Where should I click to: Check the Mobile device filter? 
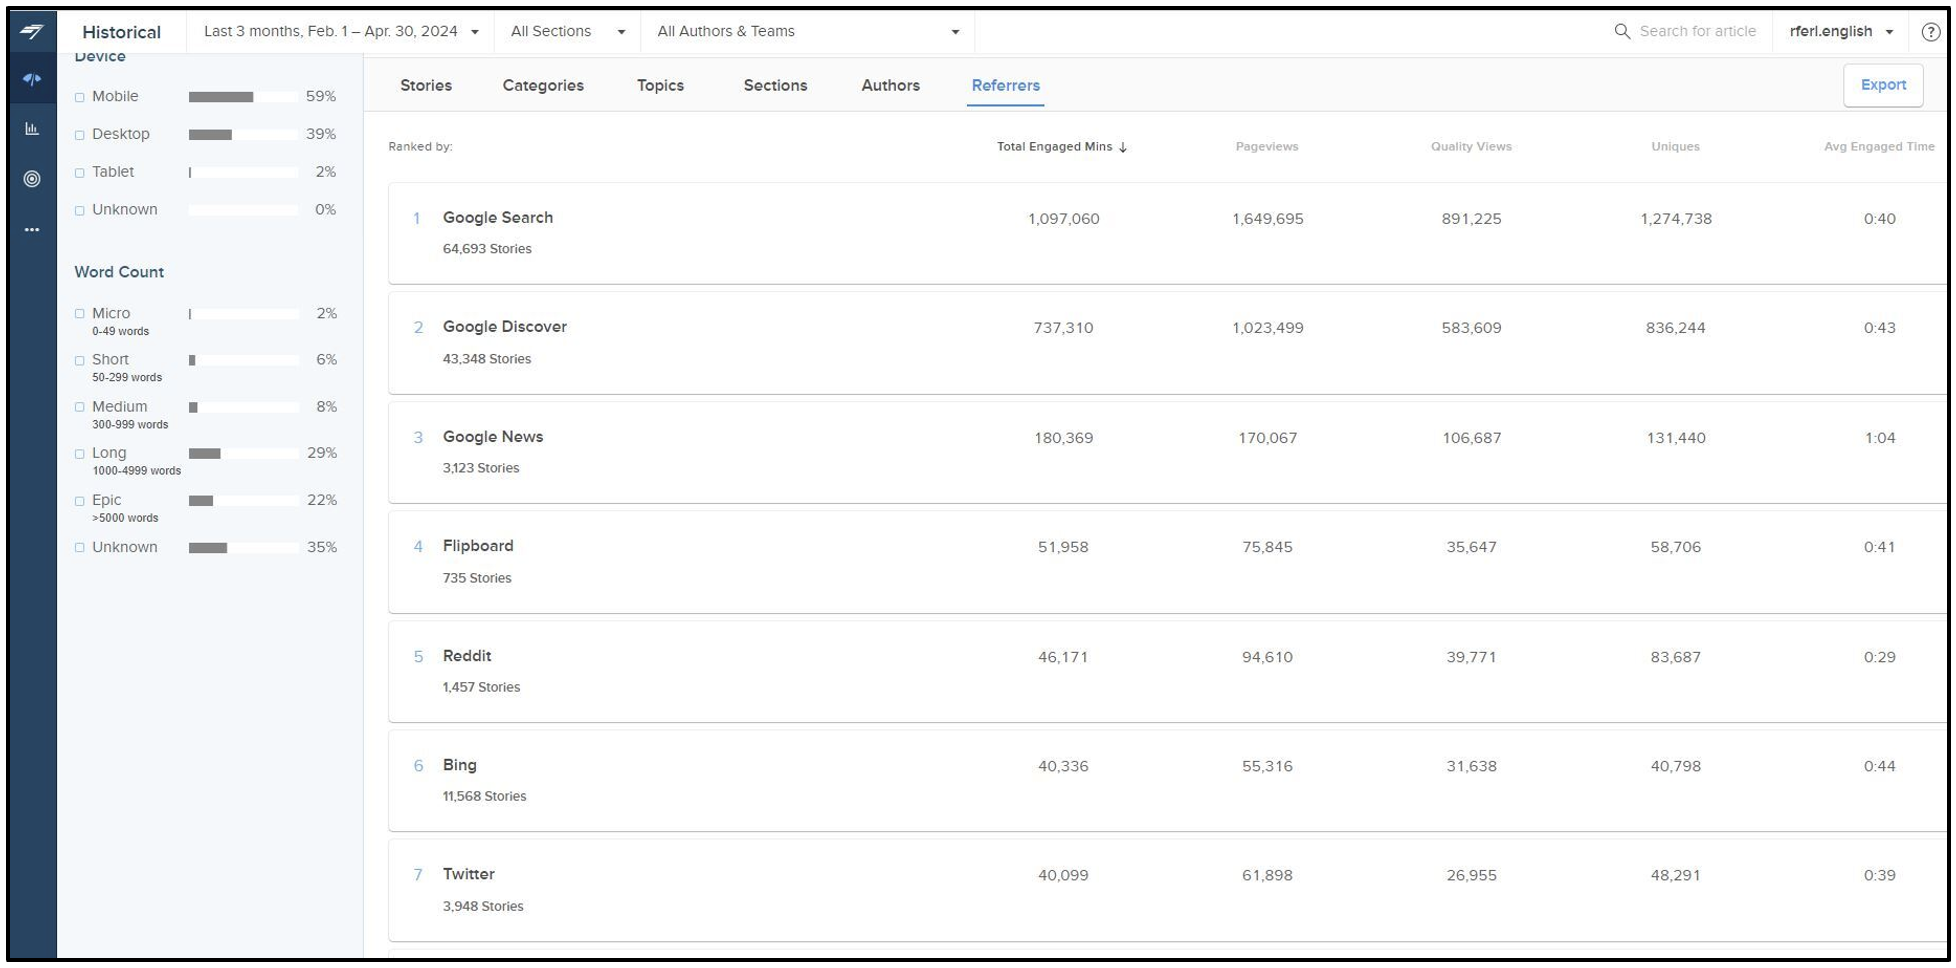point(80,97)
